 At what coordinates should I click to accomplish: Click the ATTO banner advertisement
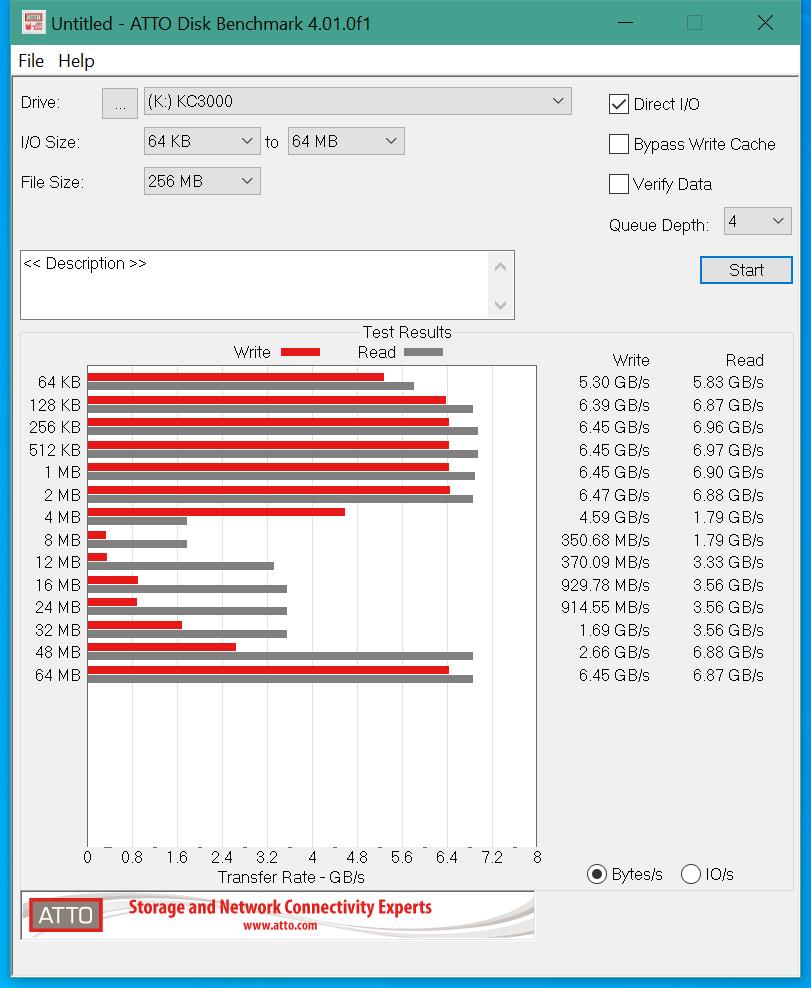(x=277, y=915)
